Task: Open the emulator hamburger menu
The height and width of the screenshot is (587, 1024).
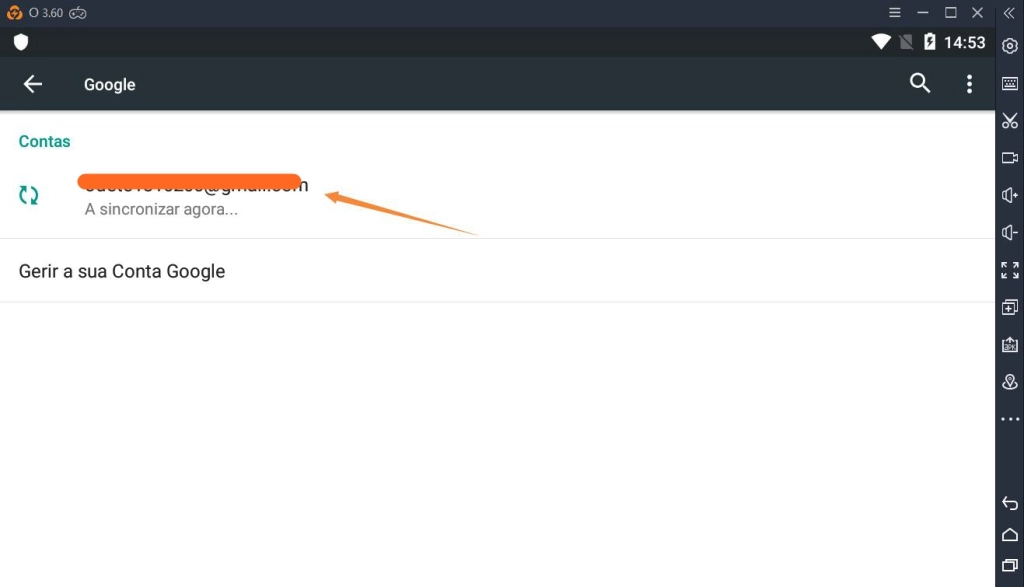Action: click(895, 12)
